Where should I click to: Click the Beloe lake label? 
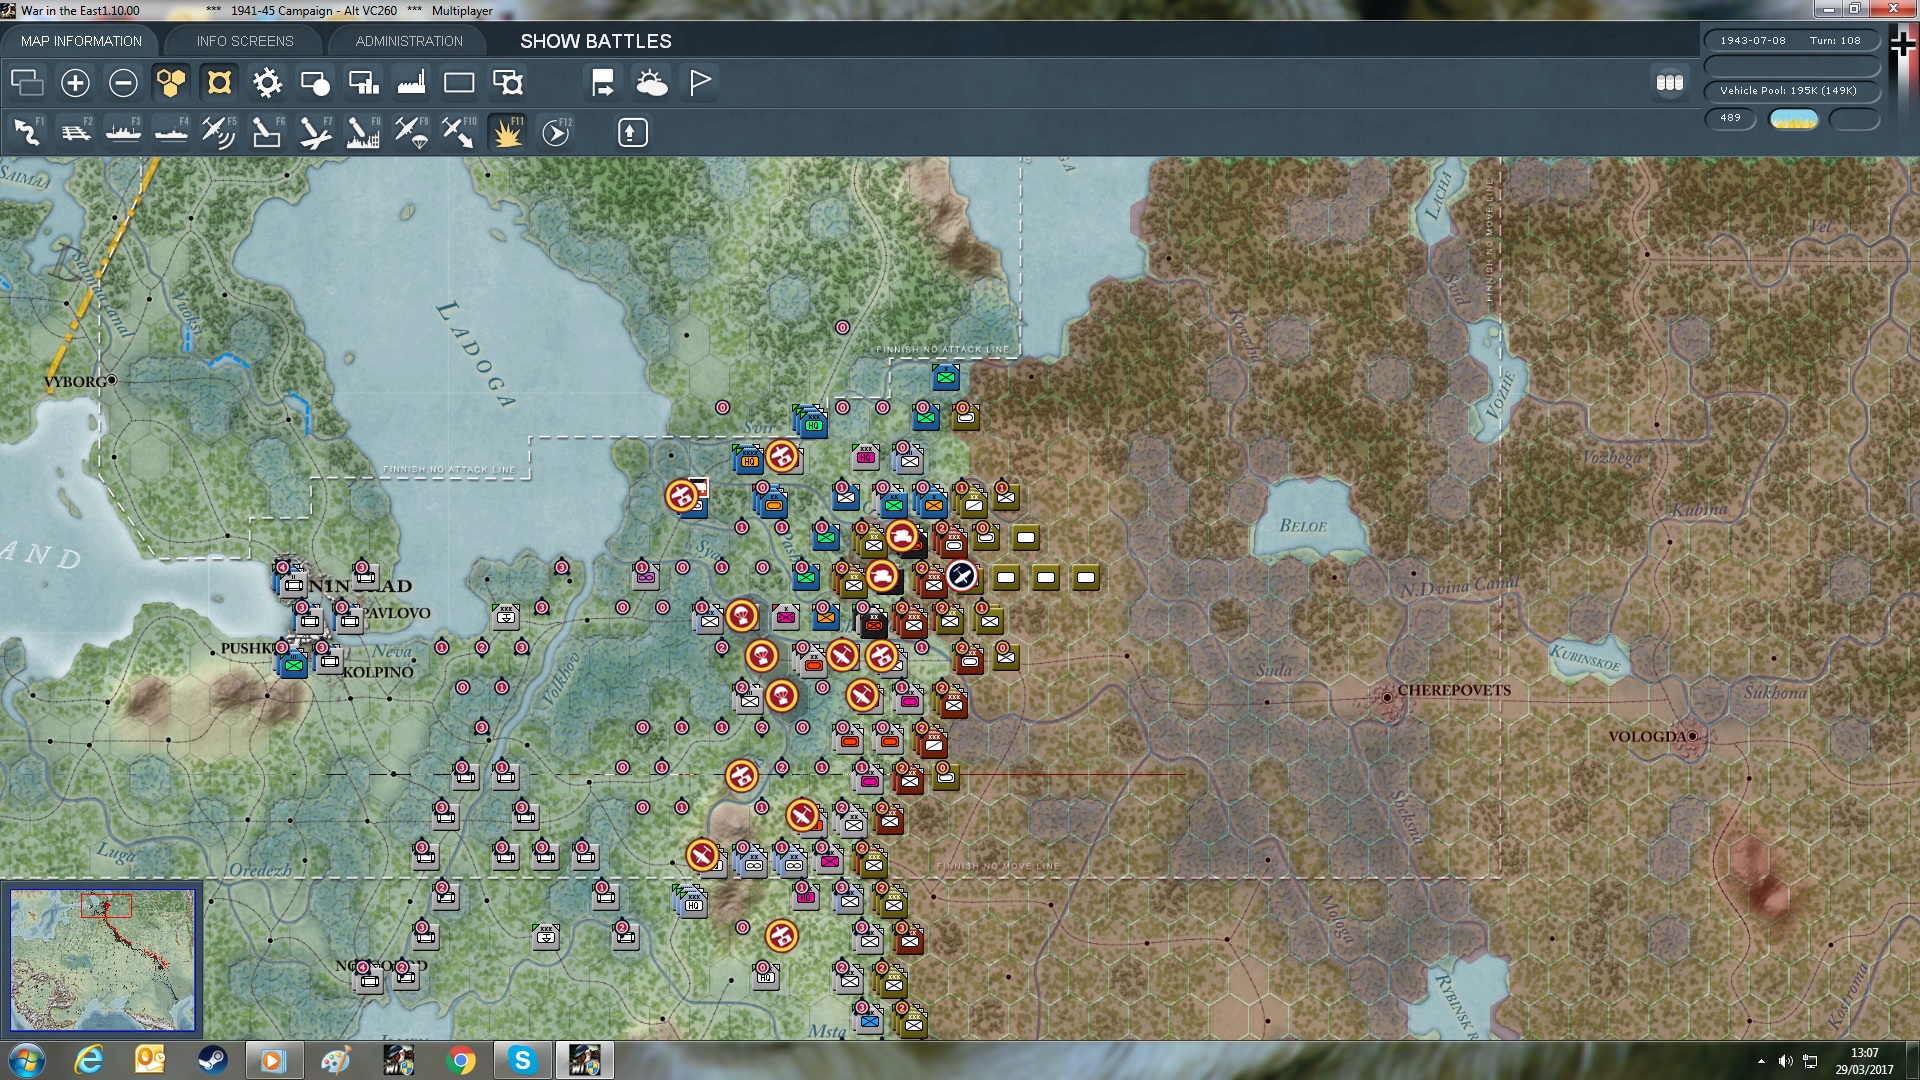click(x=1303, y=526)
